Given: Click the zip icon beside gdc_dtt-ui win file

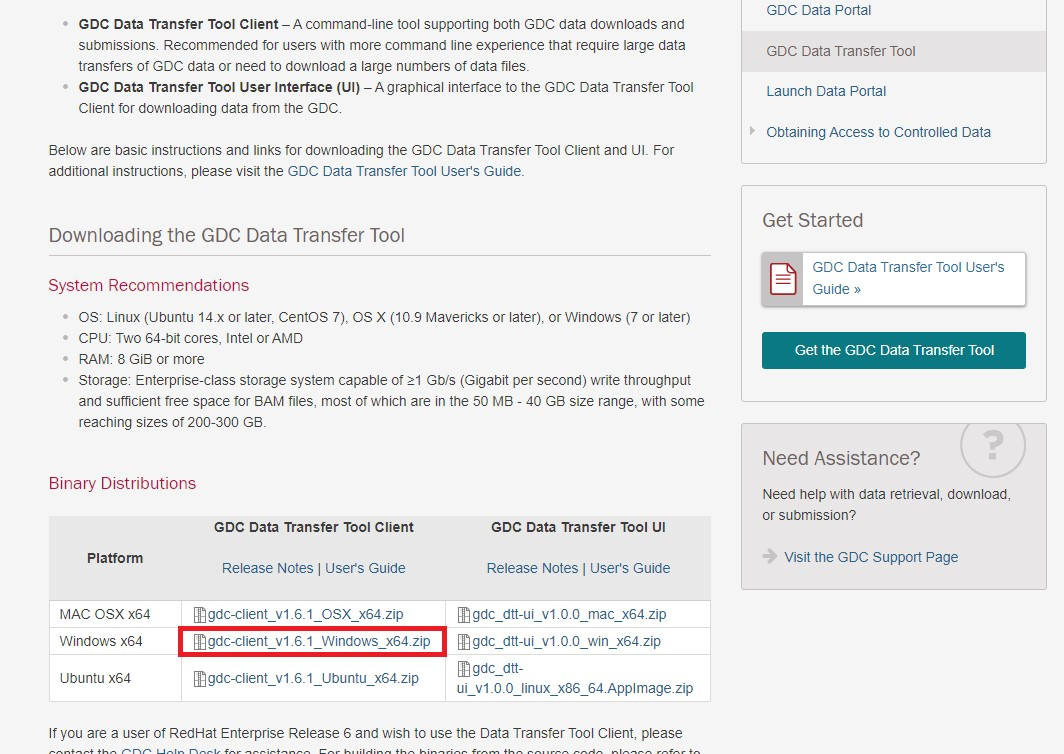Looking at the screenshot, I should (x=464, y=642).
